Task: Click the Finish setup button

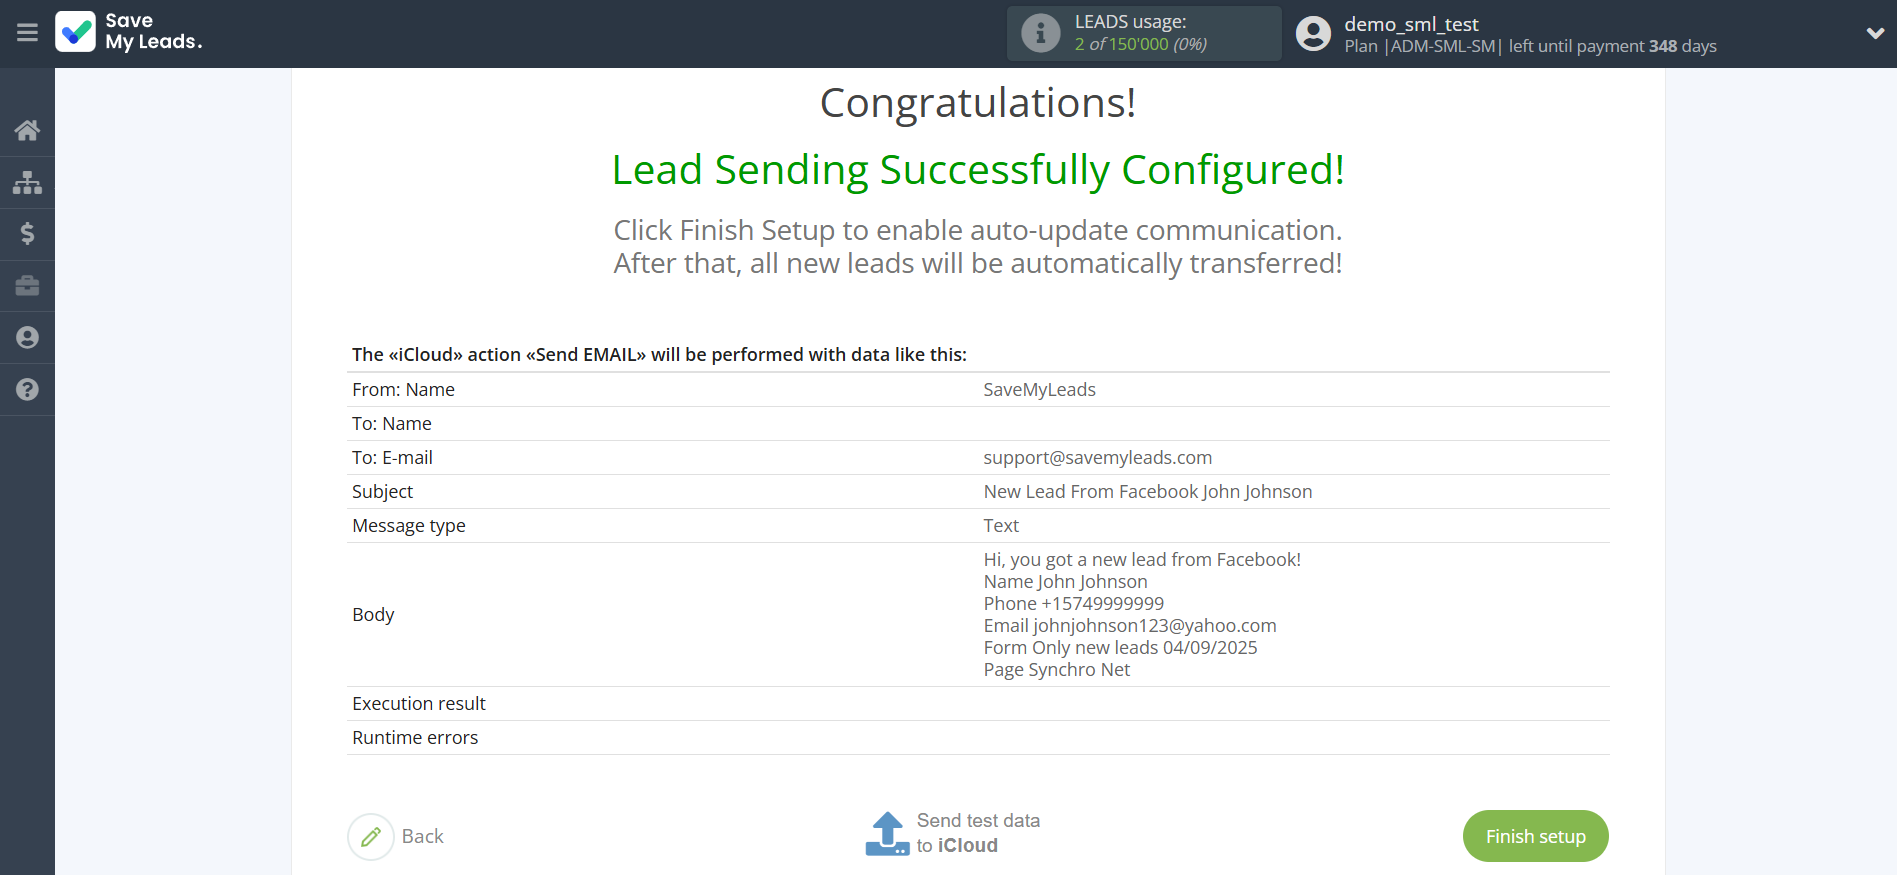Action: tap(1535, 836)
